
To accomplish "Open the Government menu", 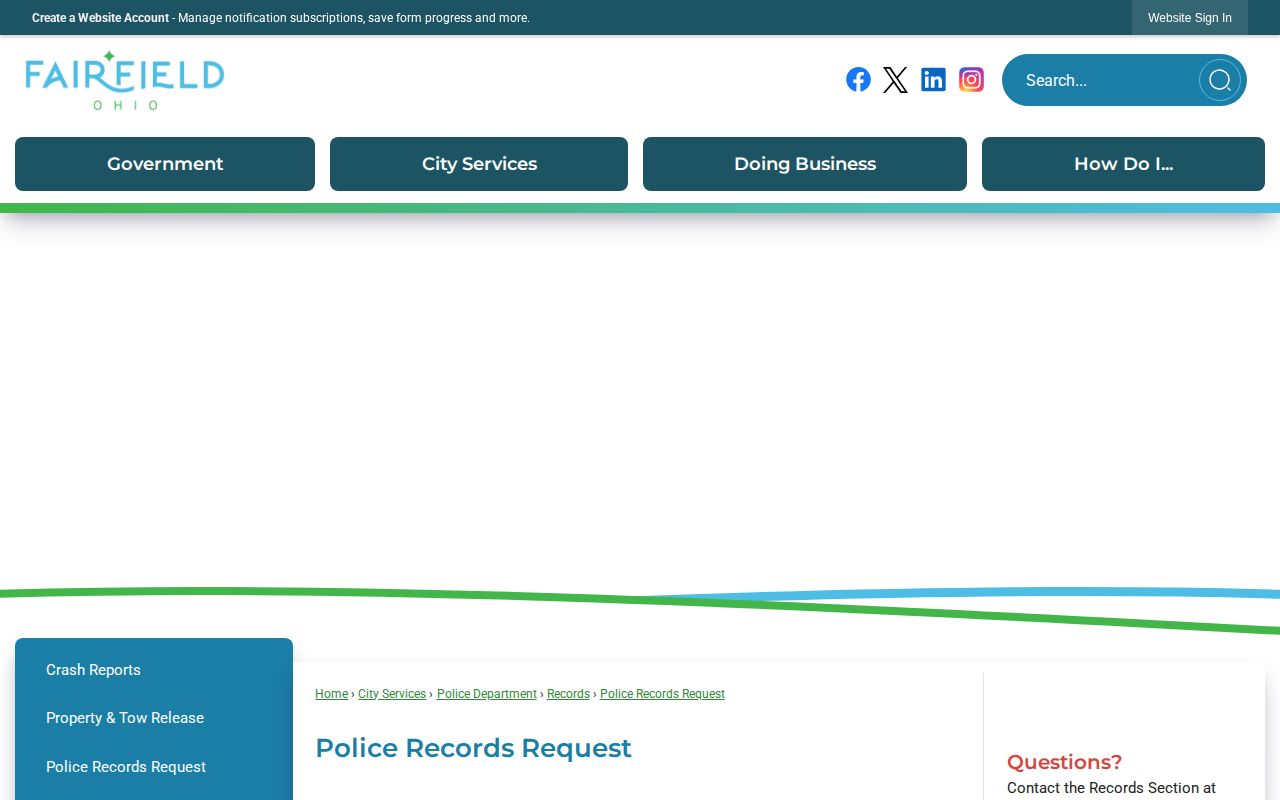I will [165, 164].
